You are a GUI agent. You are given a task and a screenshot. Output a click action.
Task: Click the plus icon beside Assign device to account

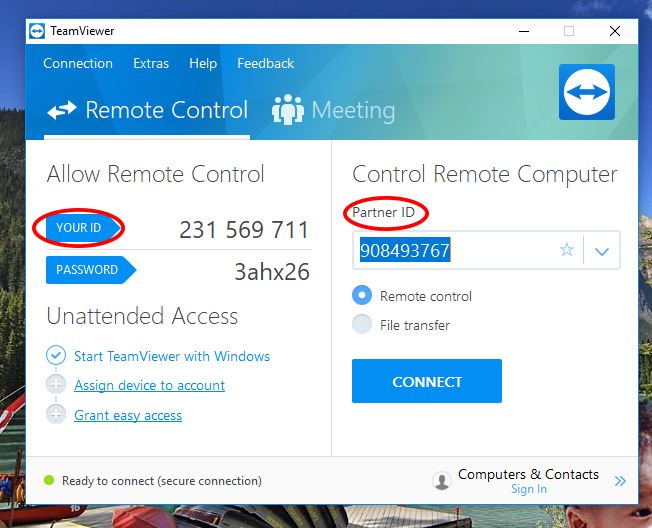56,385
